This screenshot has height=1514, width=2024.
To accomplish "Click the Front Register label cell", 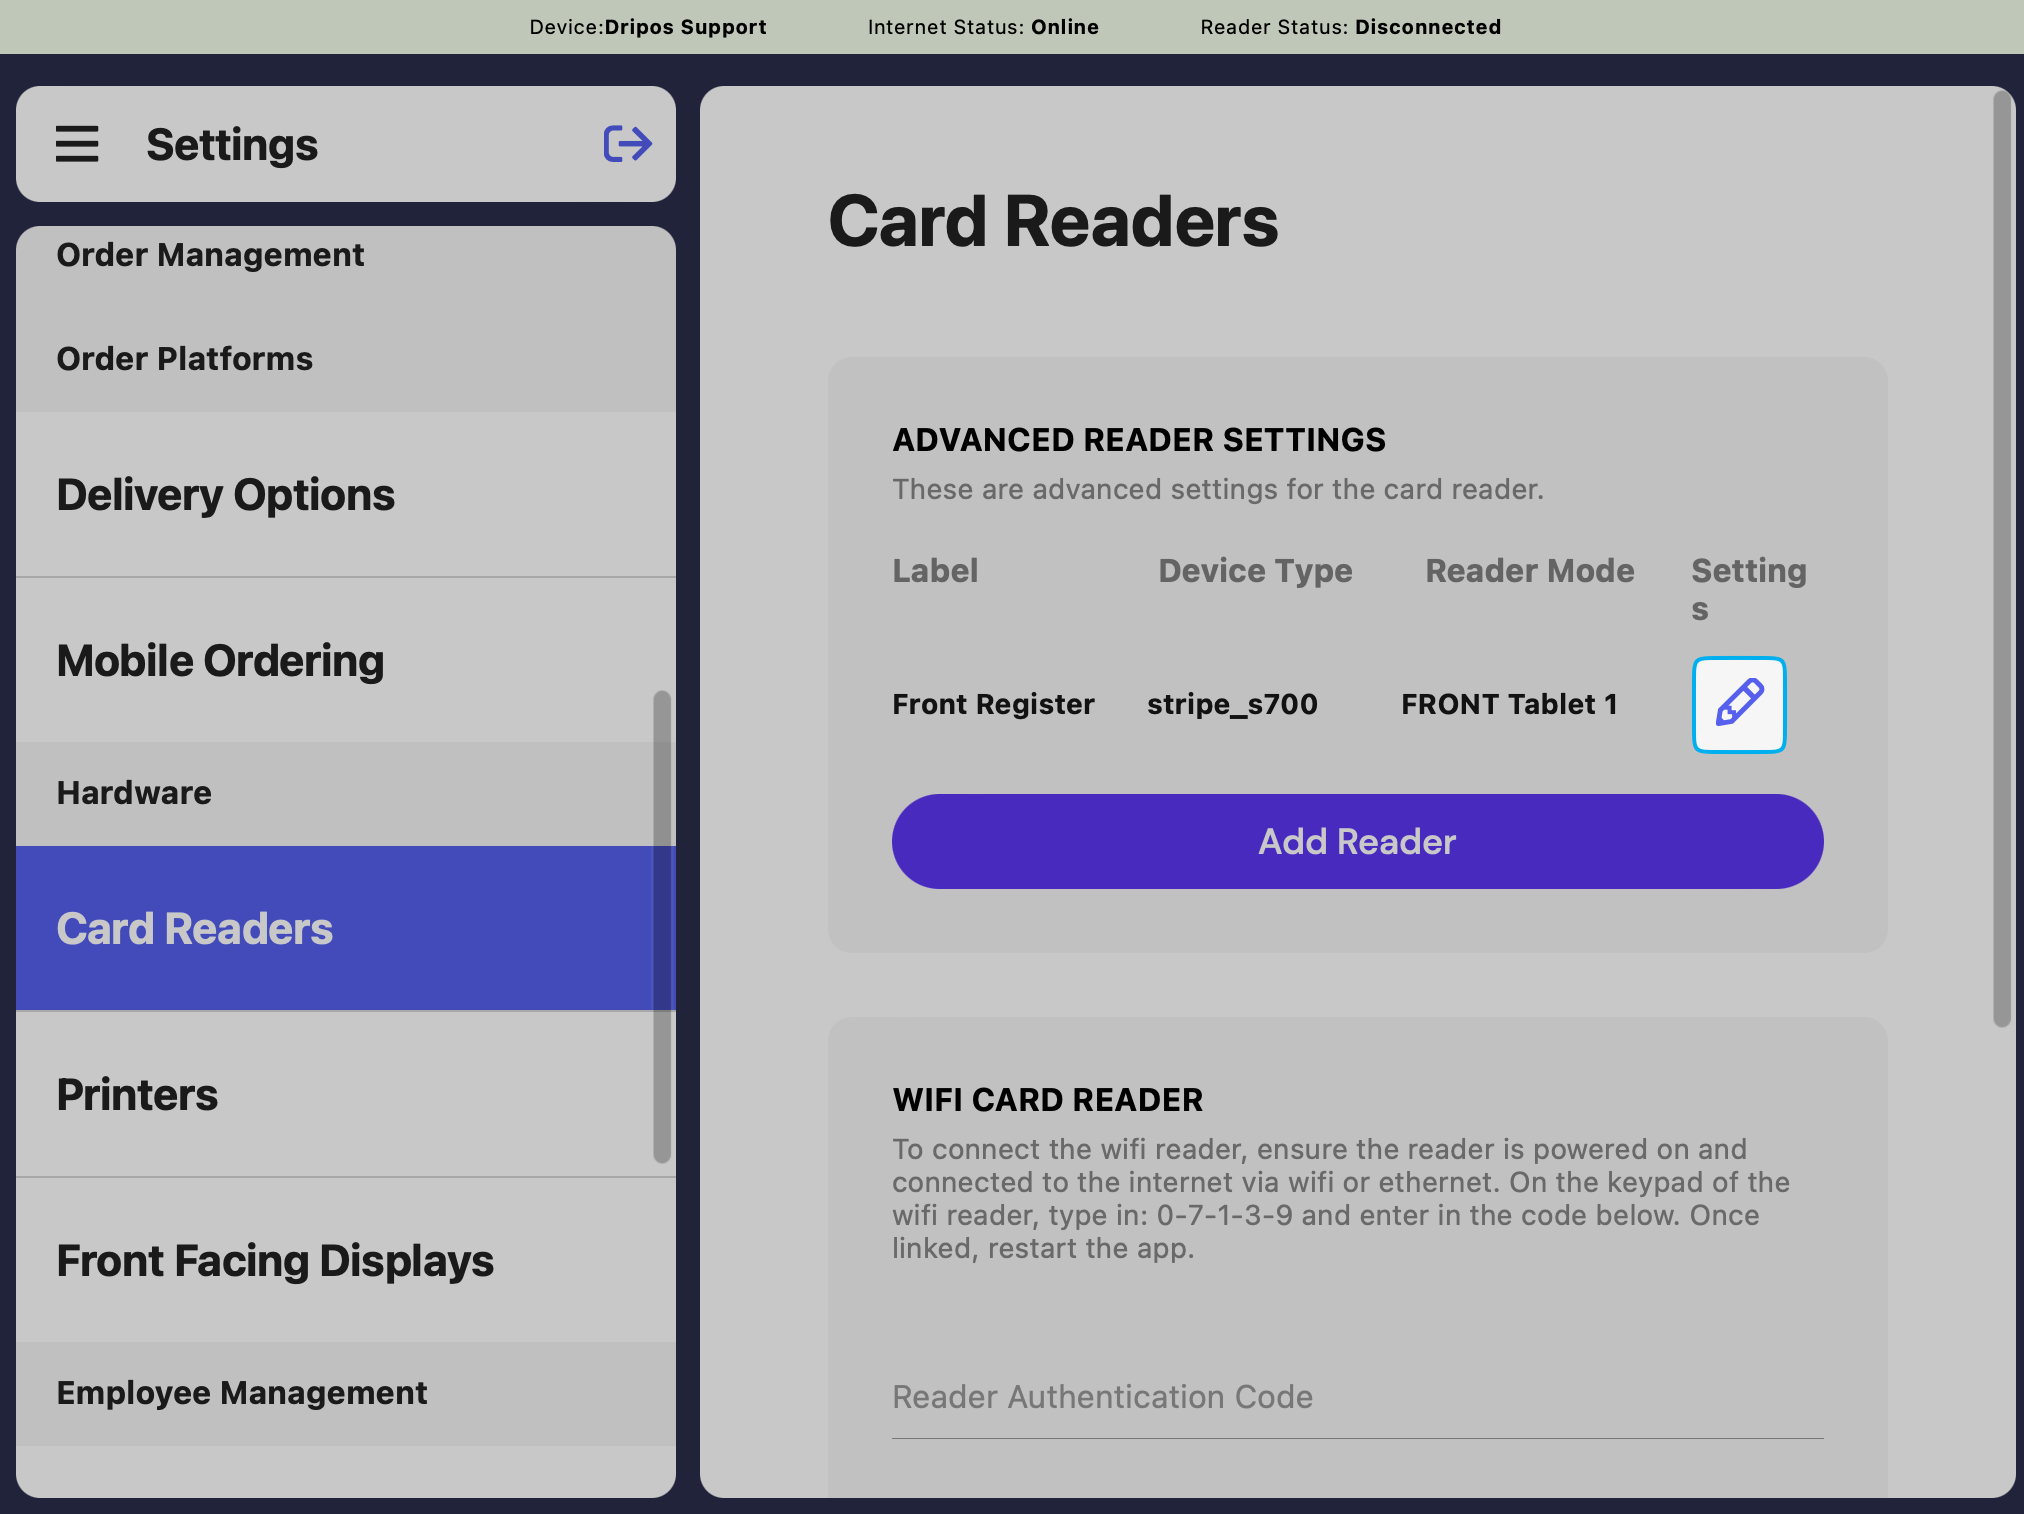I will coord(993,705).
